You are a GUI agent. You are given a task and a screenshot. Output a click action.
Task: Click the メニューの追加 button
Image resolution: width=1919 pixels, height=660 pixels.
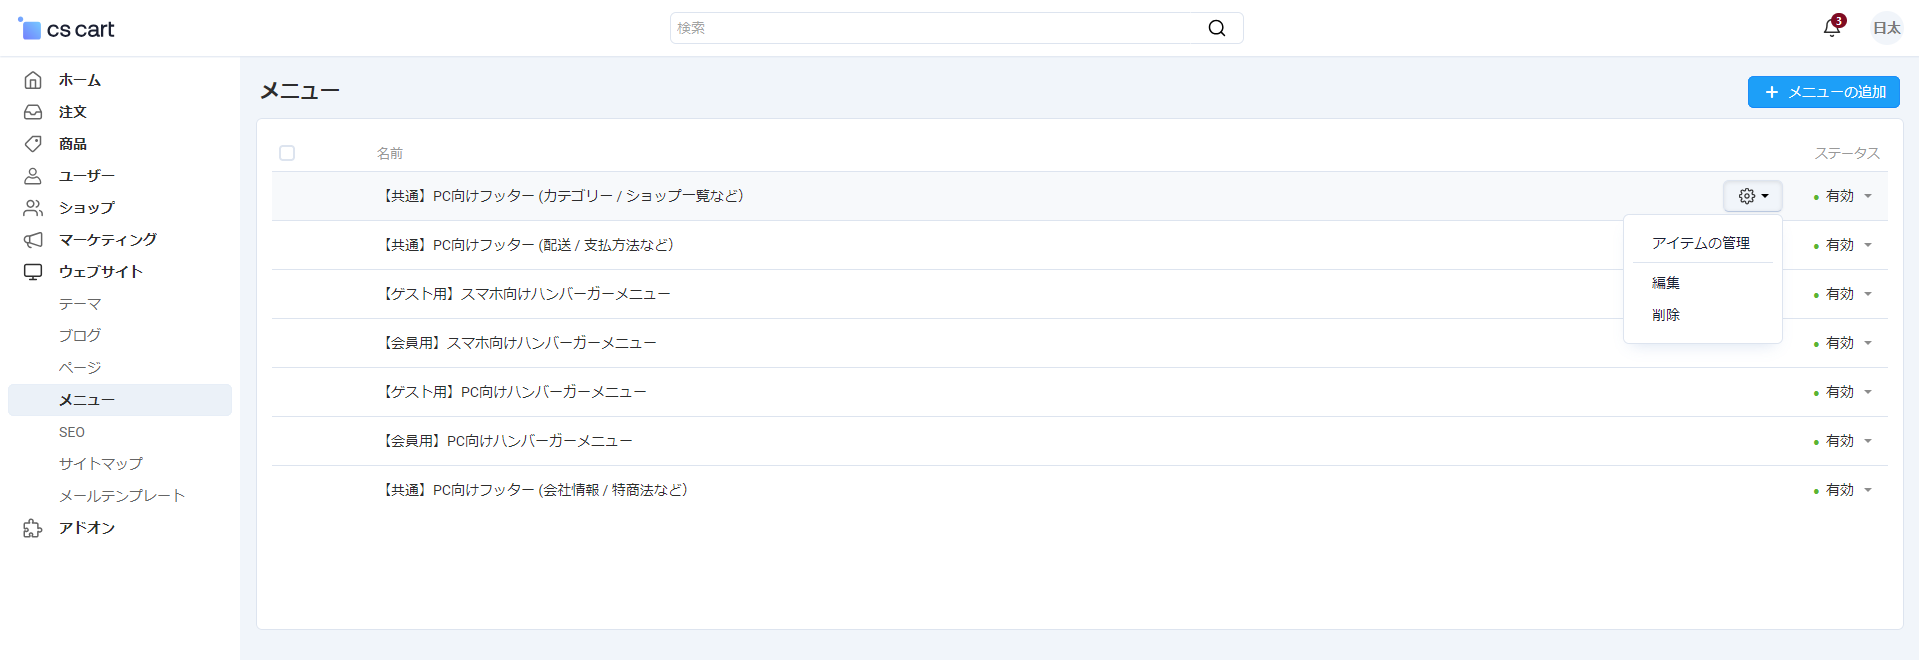(x=1823, y=92)
